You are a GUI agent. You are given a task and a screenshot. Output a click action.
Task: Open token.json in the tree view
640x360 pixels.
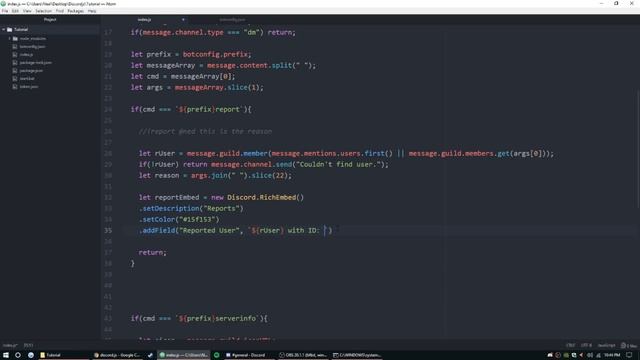[x=29, y=87]
